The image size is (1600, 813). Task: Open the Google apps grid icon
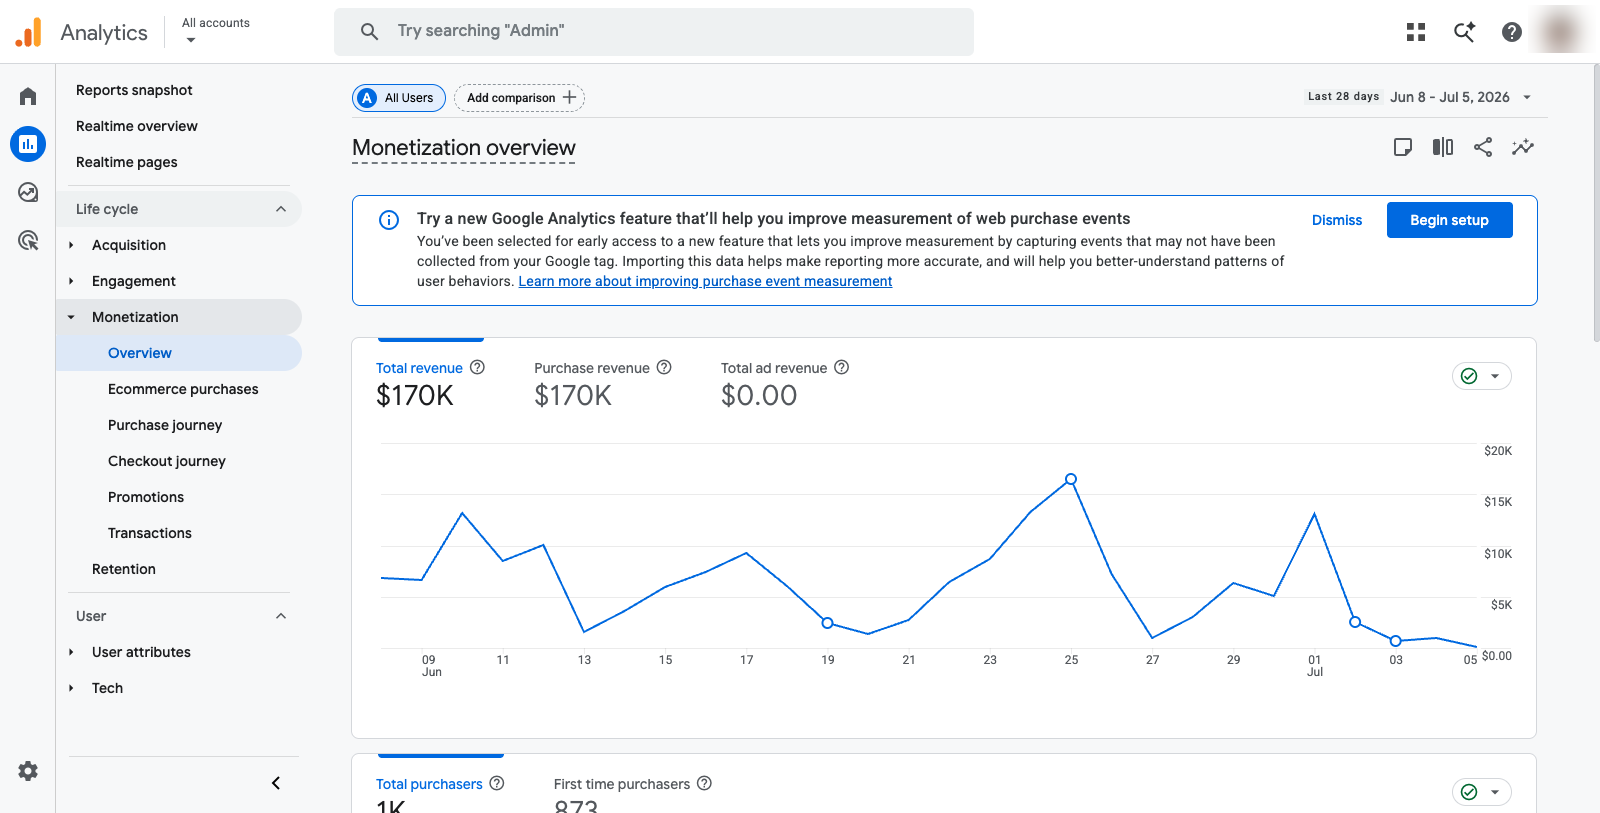pyautogui.click(x=1416, y=32)
